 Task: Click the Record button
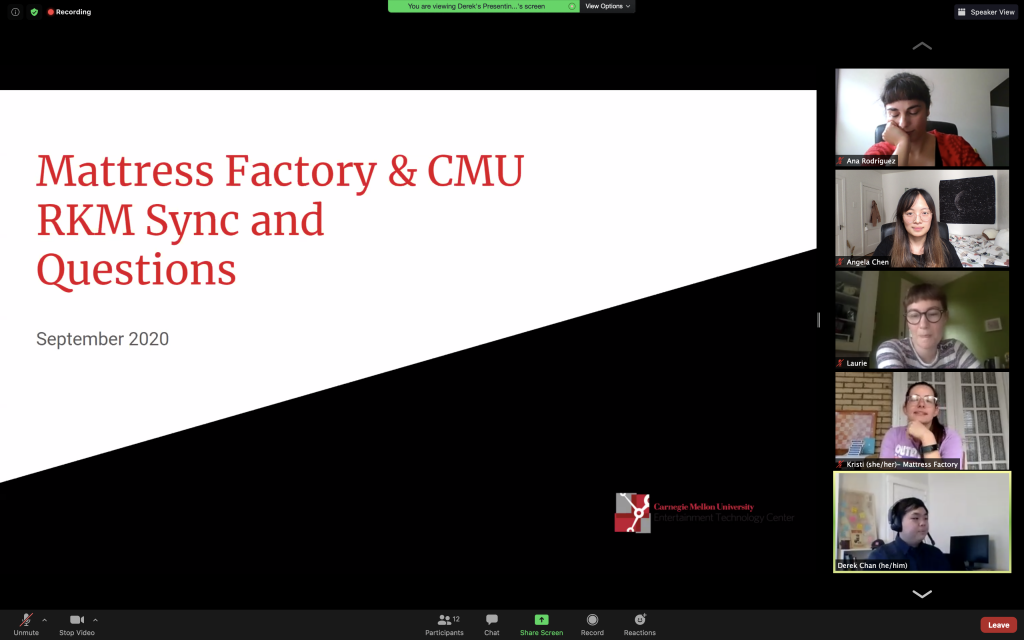[x=592, y=624]
